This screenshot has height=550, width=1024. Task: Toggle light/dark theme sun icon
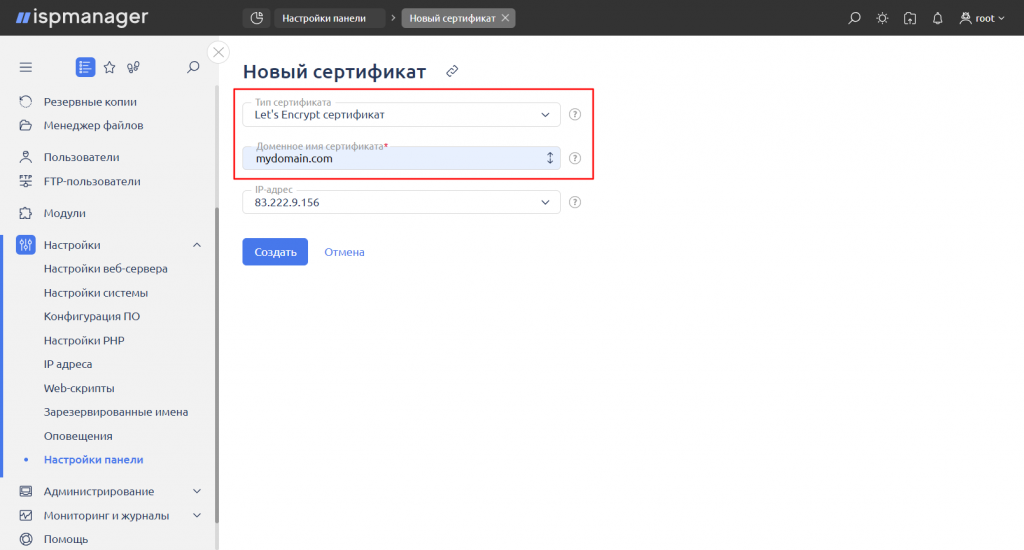coord(882,18)
